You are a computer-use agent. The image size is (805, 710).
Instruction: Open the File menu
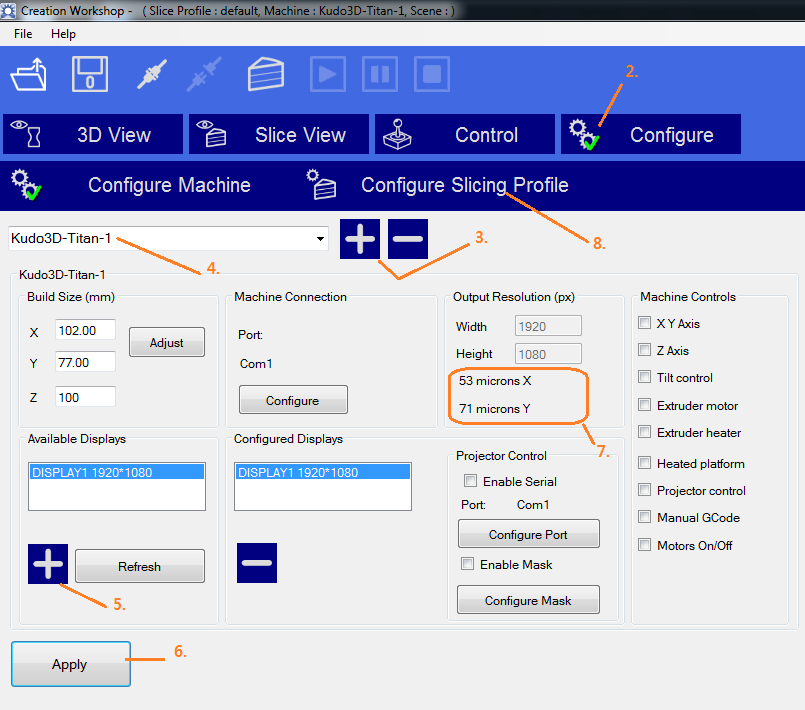(22, 33)
